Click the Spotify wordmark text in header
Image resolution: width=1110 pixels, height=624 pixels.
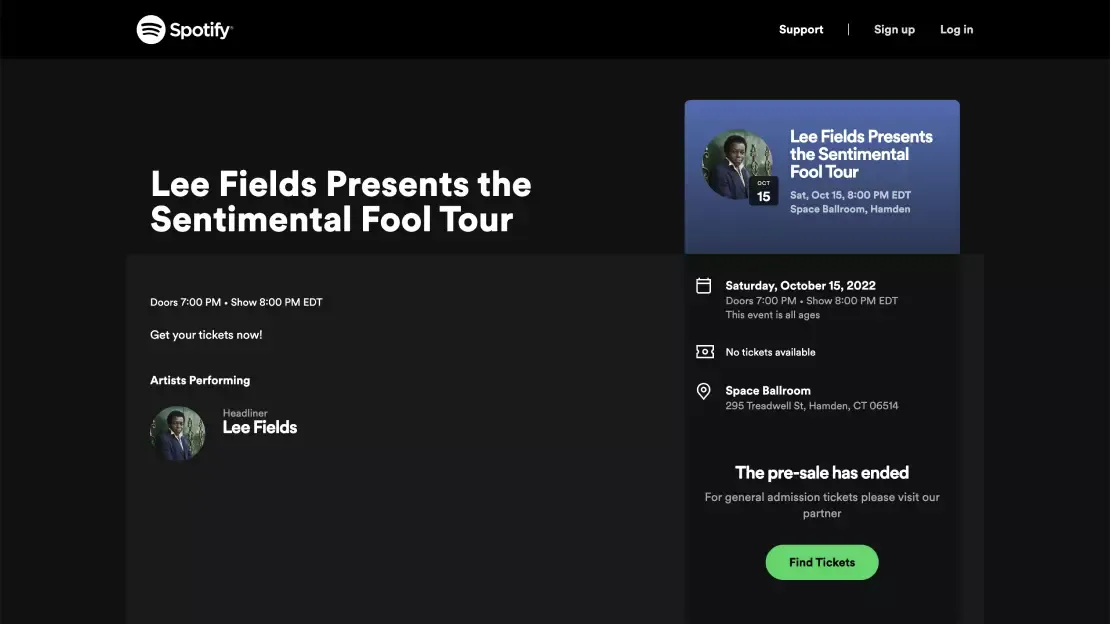pyautogui.click(x=201, y=30)
